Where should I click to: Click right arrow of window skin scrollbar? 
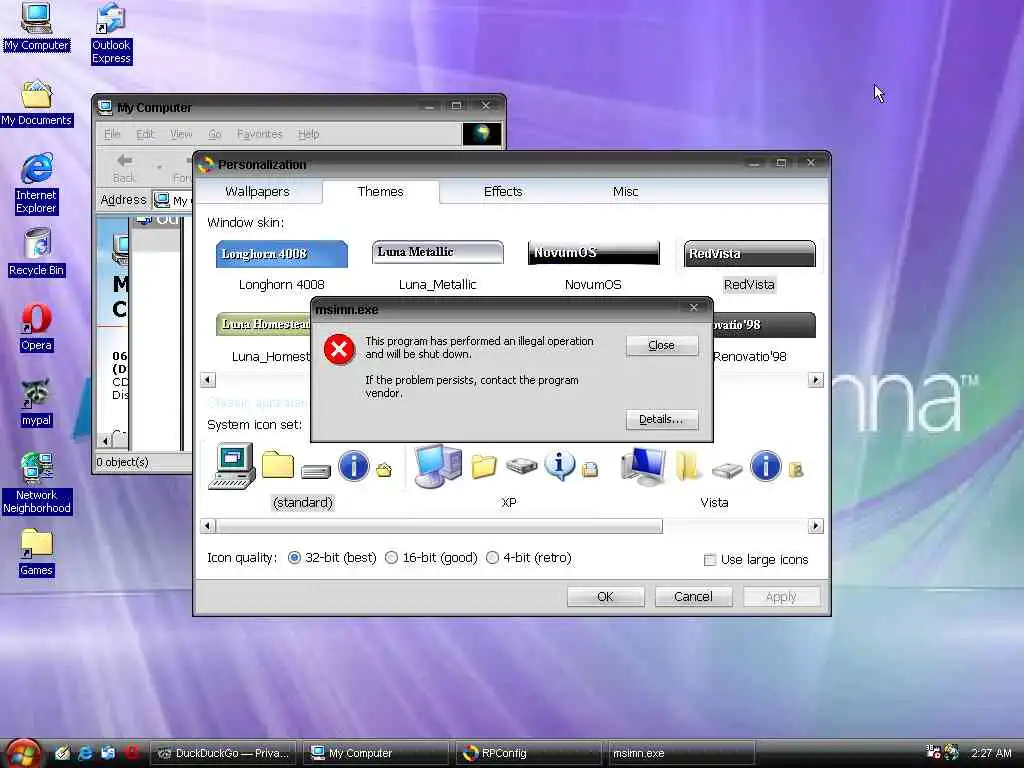click(816, 380)
